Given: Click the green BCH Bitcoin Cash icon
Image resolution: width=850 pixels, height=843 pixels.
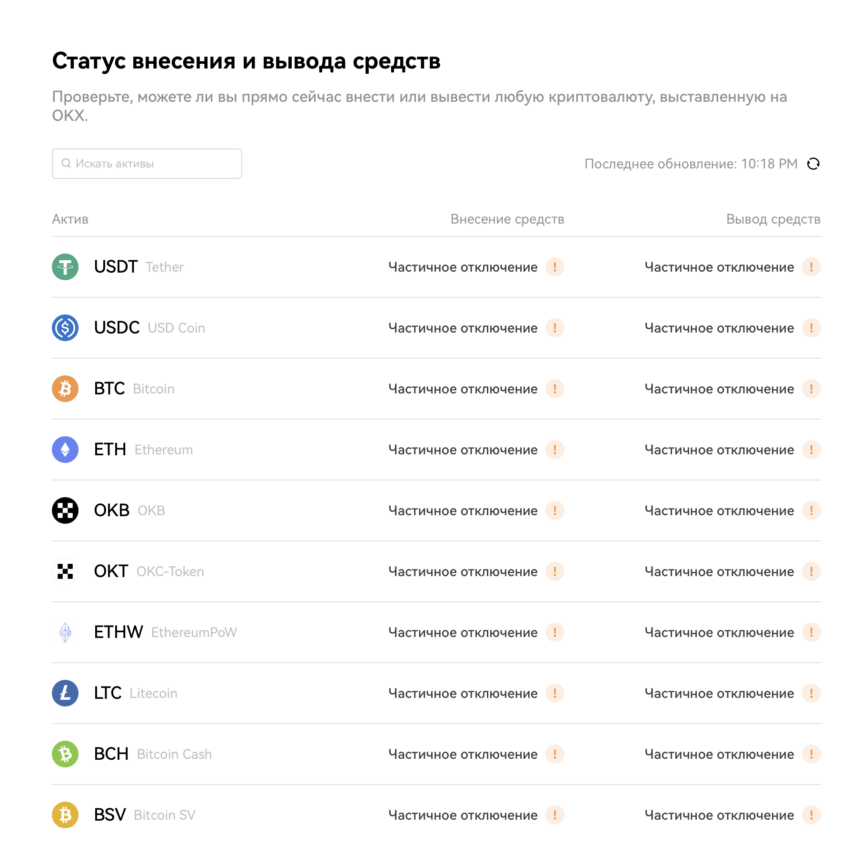Looking at the screenshot, I should tap(65, 754).
